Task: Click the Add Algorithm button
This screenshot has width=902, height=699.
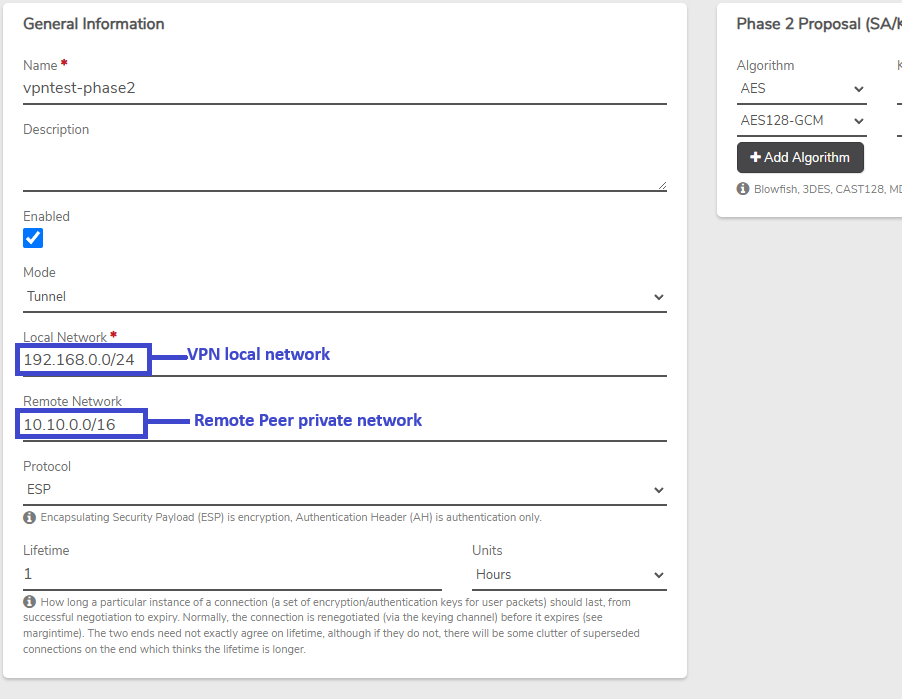Action: point(800,158)
